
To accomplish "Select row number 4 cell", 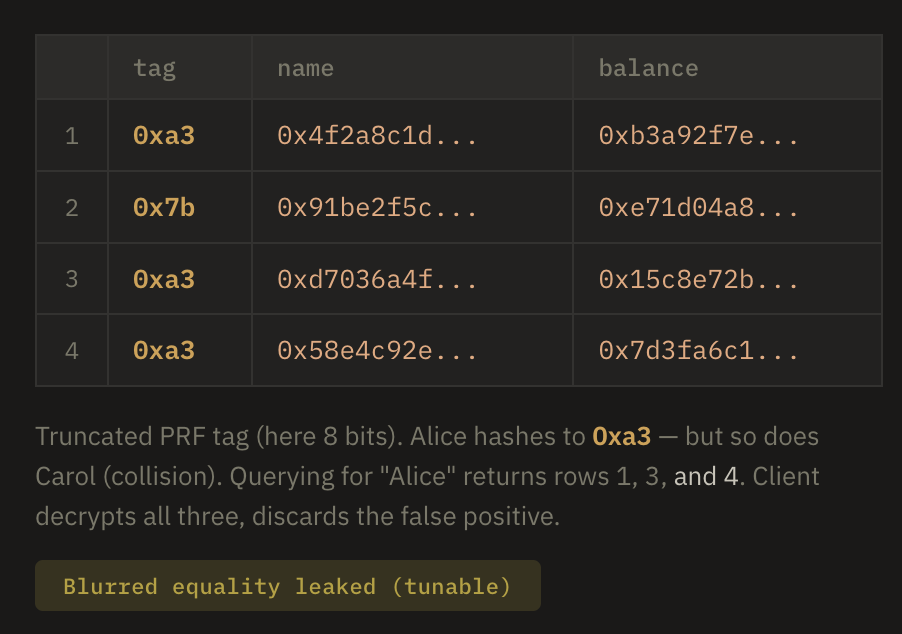I will click(71, 351).
